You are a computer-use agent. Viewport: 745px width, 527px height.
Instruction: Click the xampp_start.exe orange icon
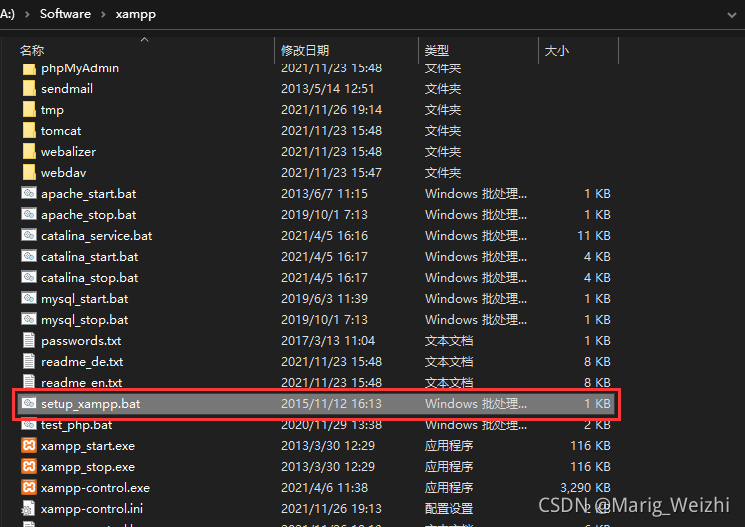(29, 445)
